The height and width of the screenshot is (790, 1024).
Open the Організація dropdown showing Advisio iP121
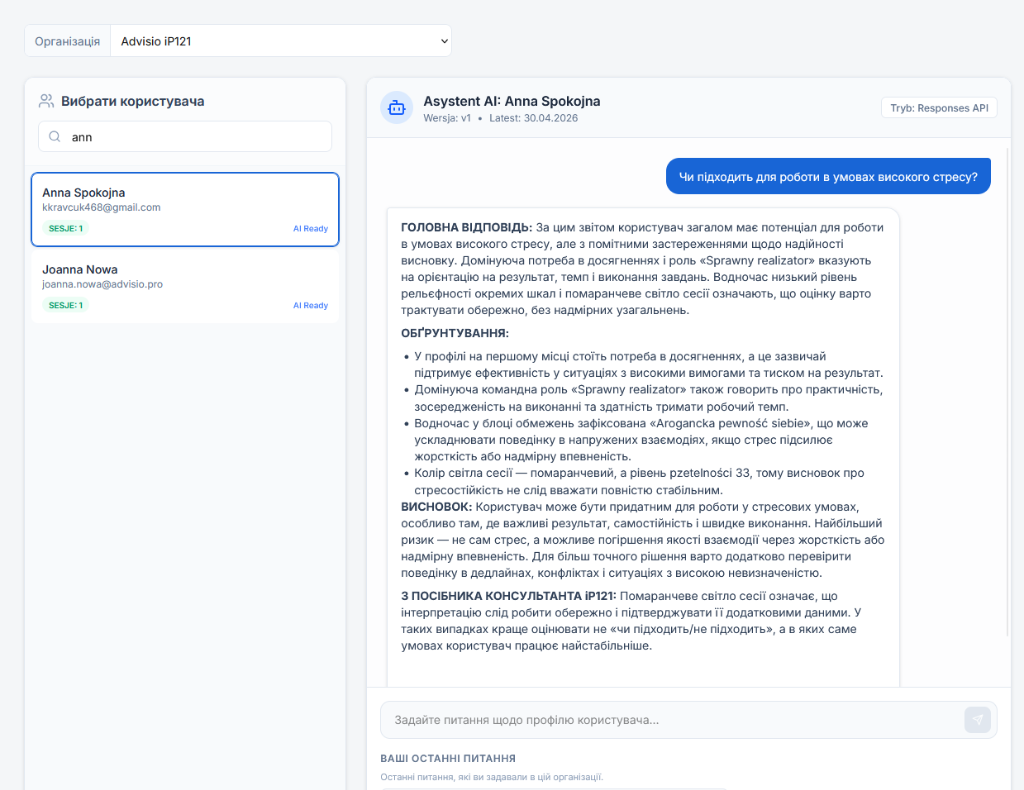[281, 41]
